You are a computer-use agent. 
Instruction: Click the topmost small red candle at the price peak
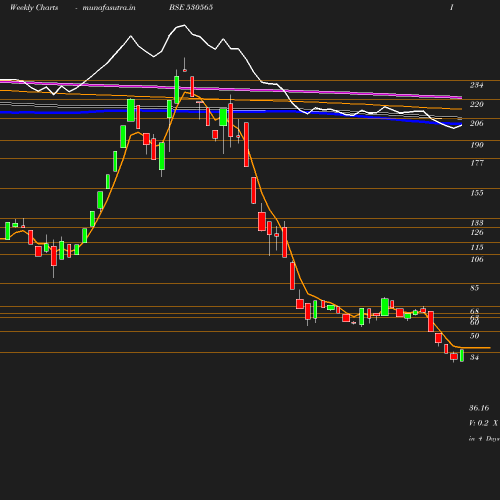pos(185,70)
